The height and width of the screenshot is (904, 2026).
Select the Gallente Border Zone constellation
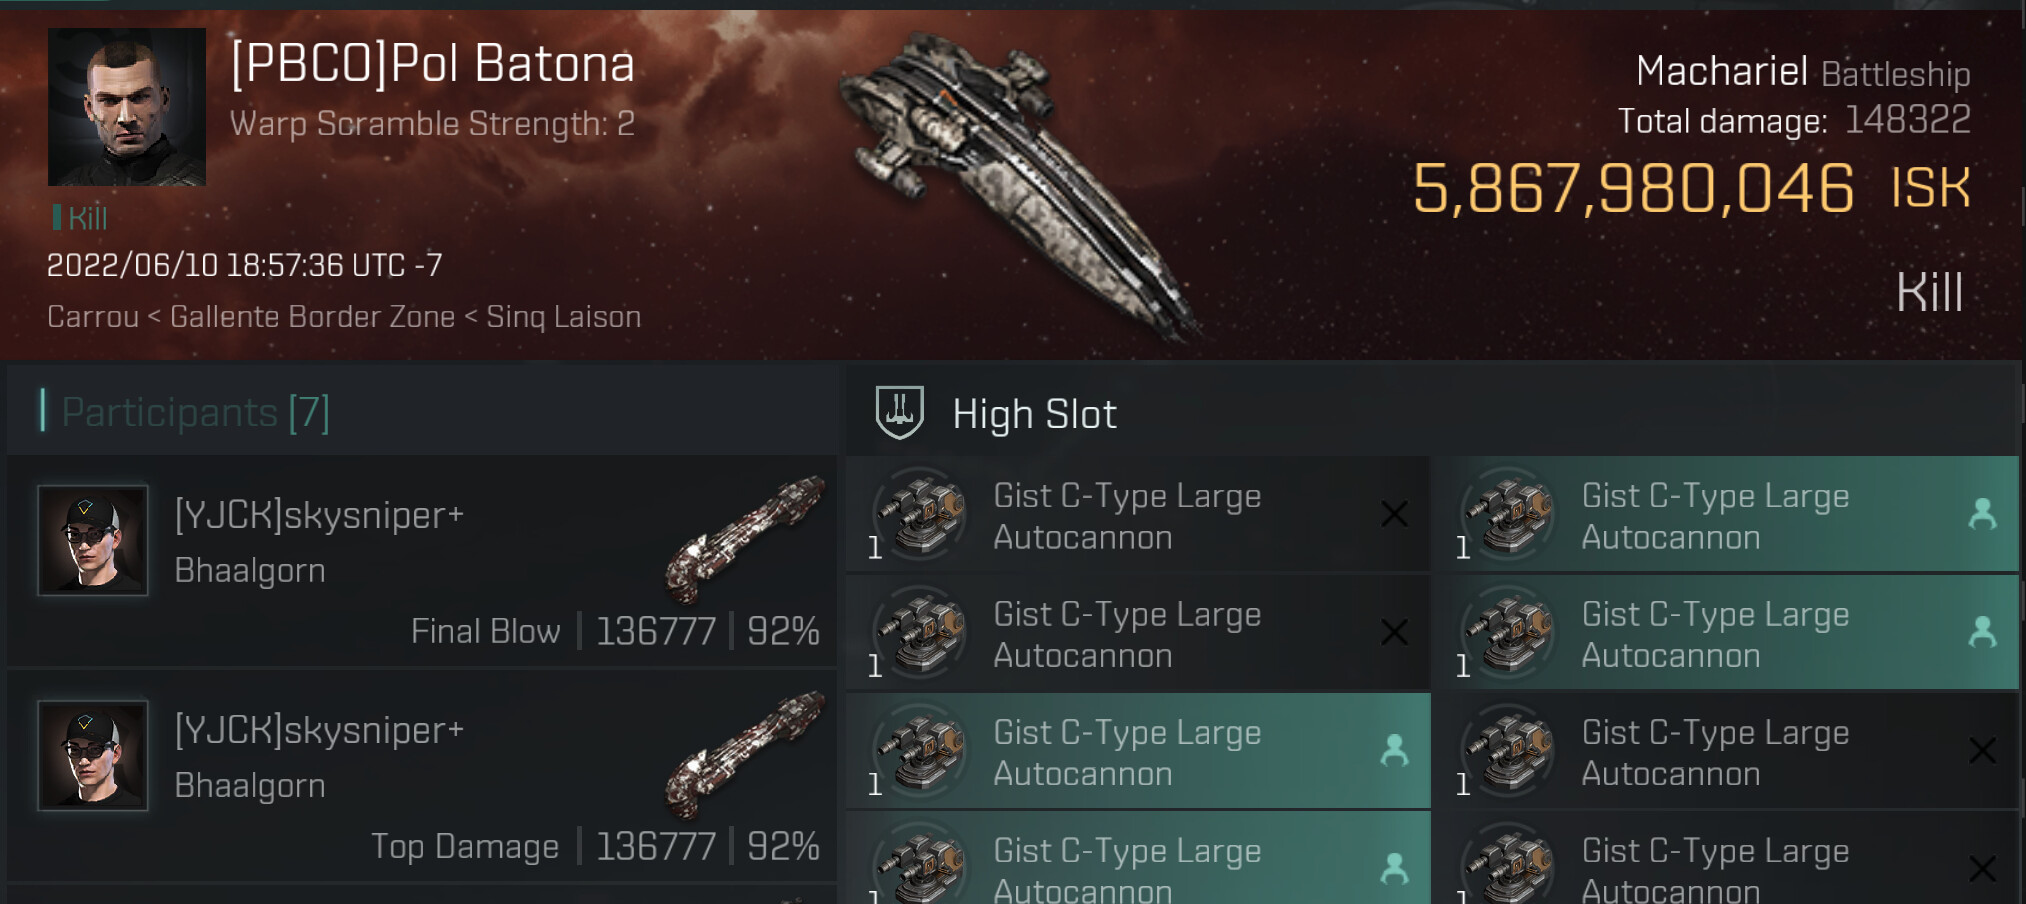[312, 317]
